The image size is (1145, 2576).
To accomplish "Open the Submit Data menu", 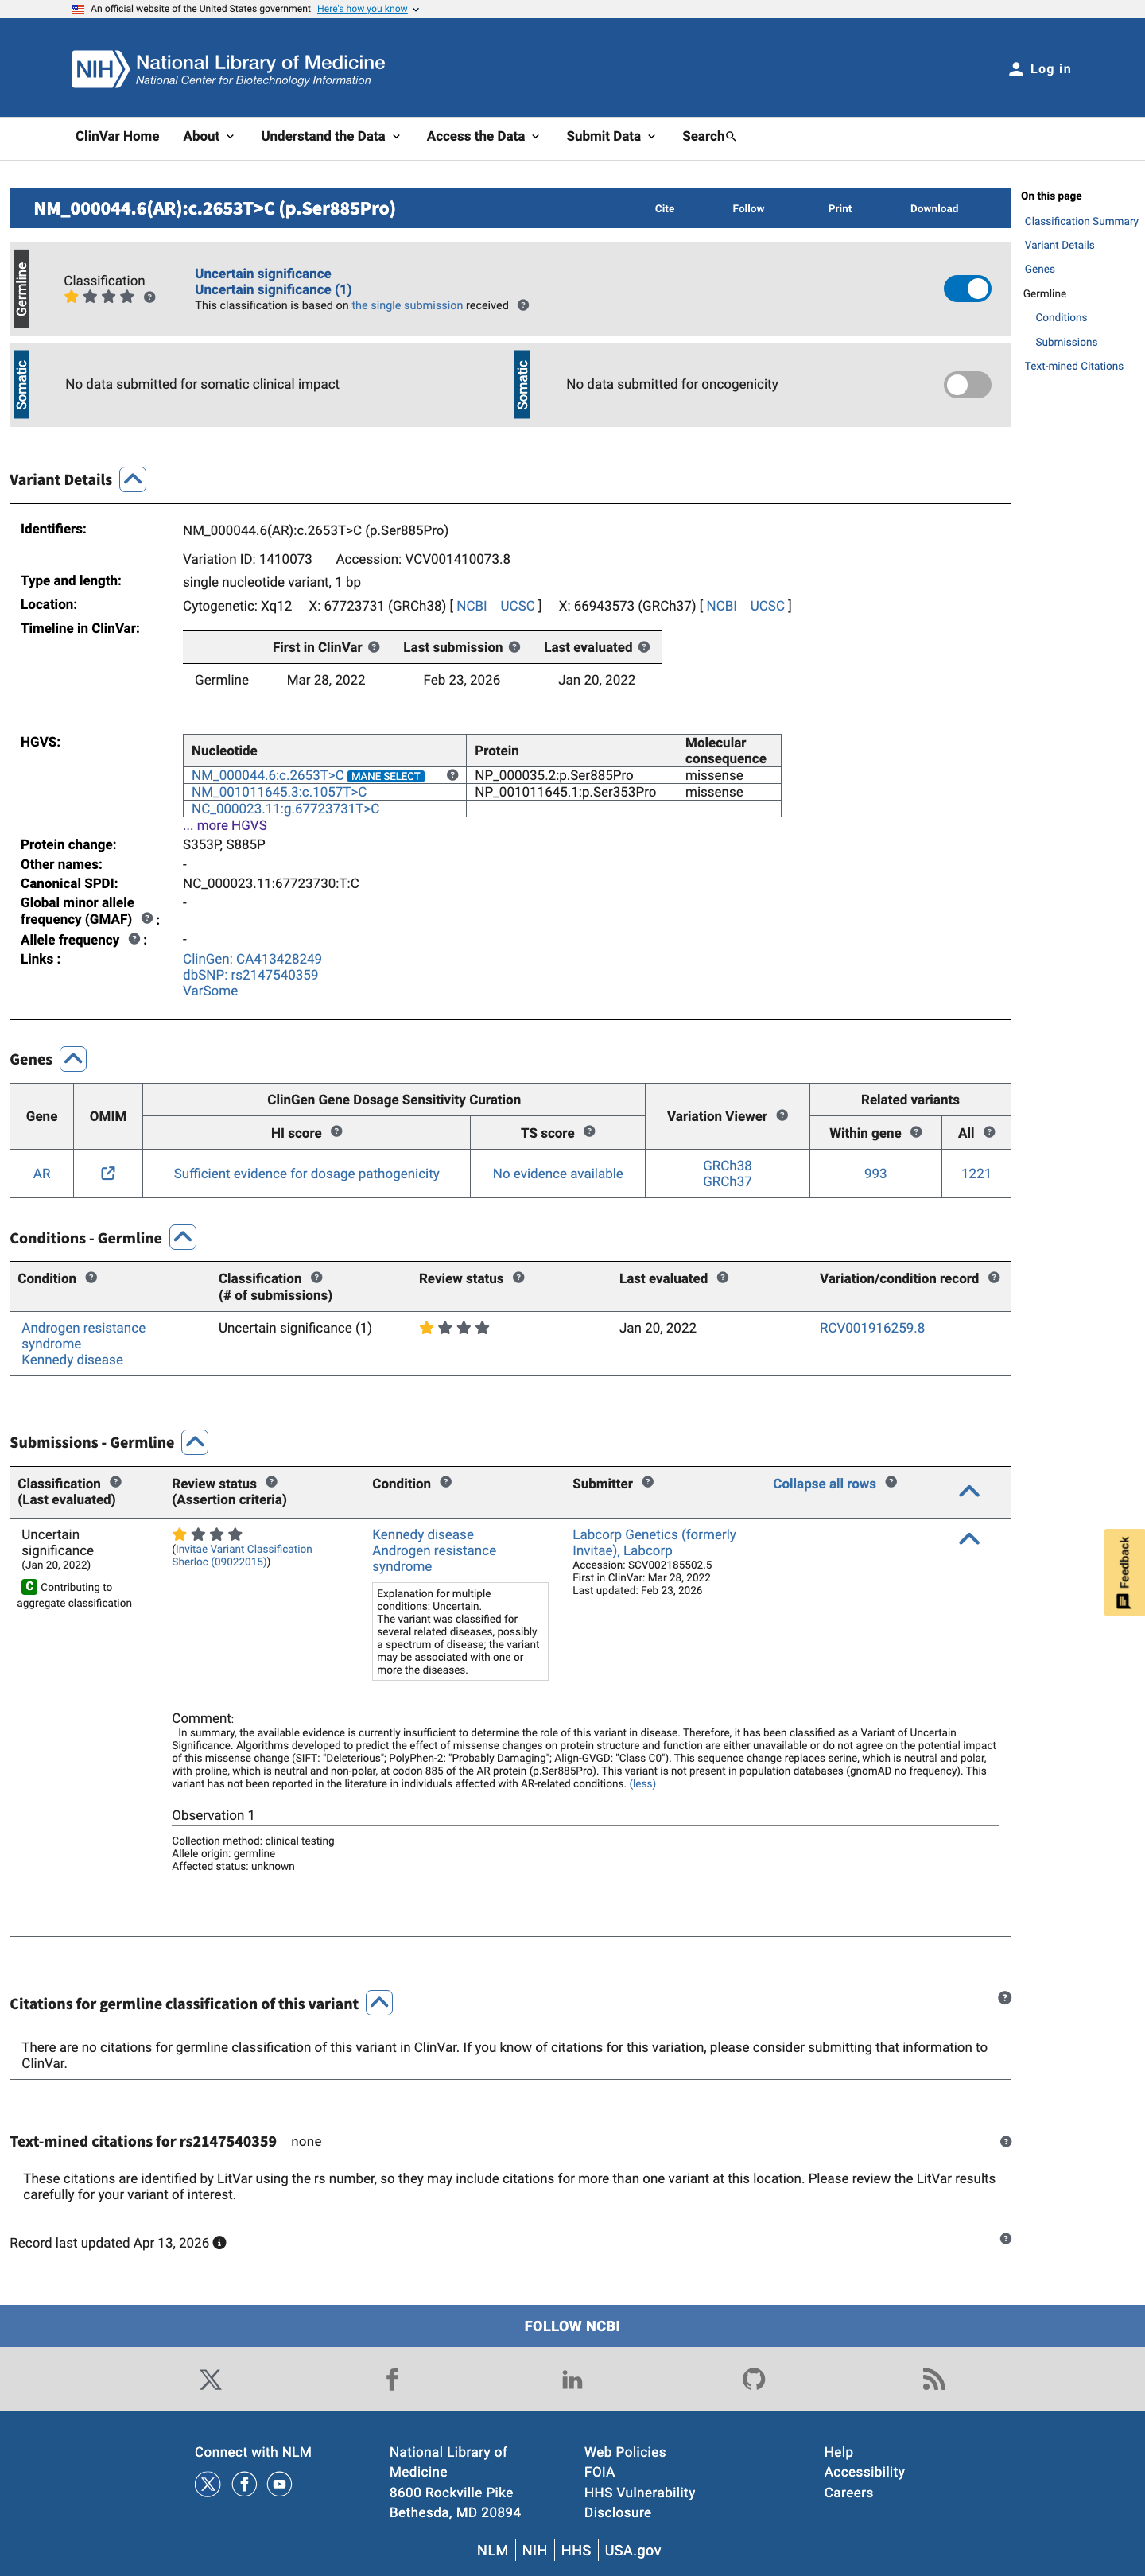I will point(611,136).
